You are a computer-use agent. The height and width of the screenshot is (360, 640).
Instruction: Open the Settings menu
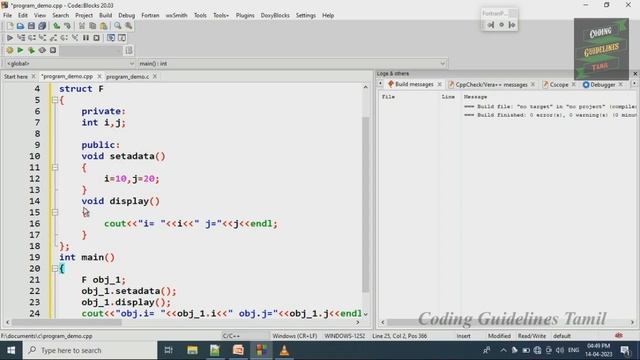tap(306, 15)
